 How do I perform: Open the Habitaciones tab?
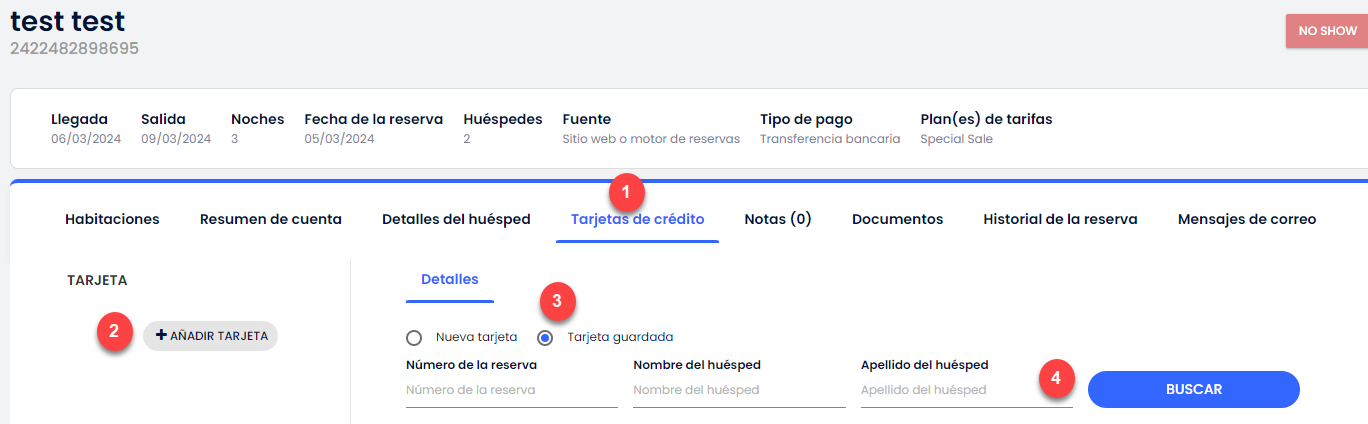point(112,219)
